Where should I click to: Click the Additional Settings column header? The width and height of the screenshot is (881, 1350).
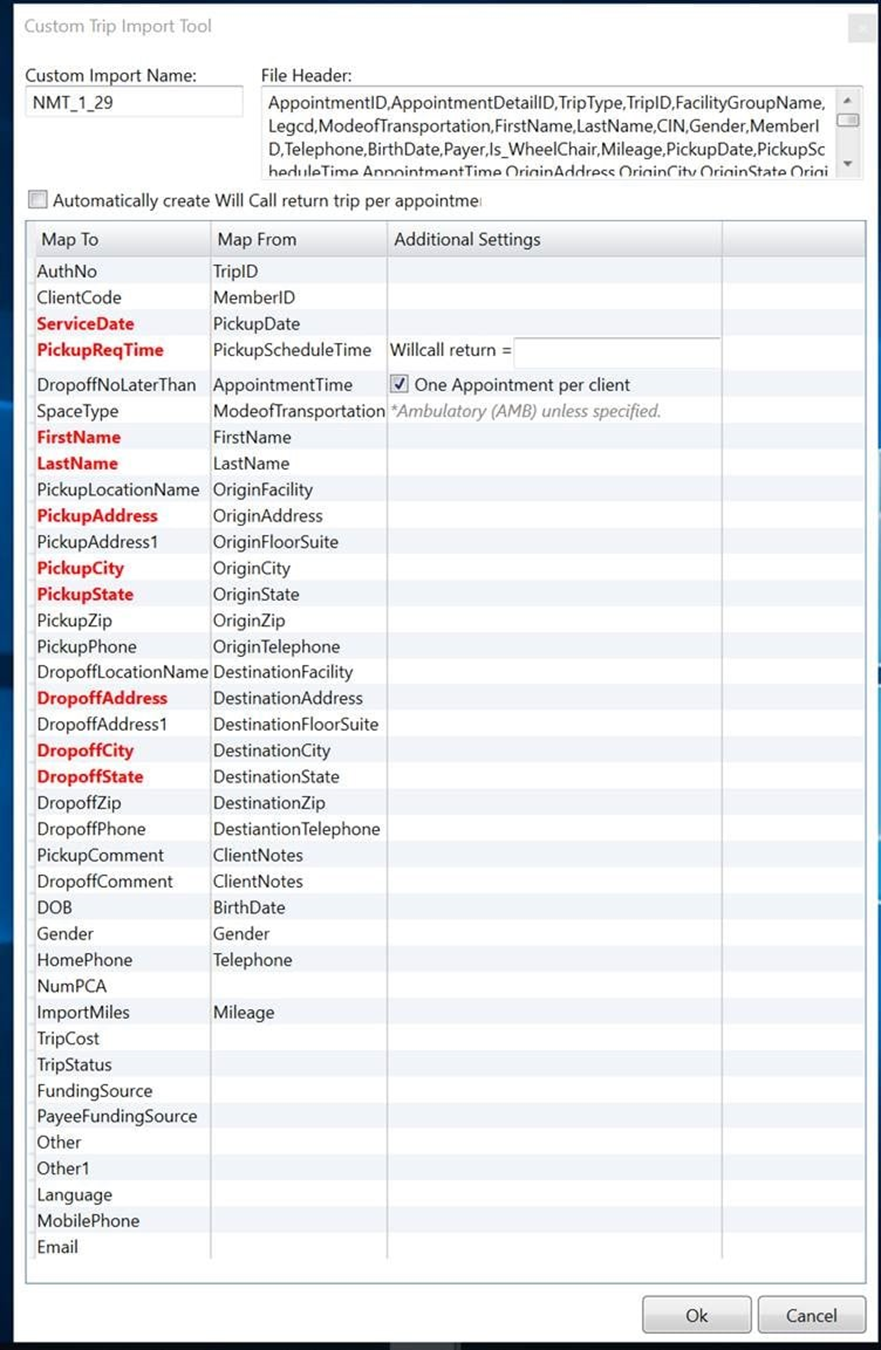coord(463,239)
